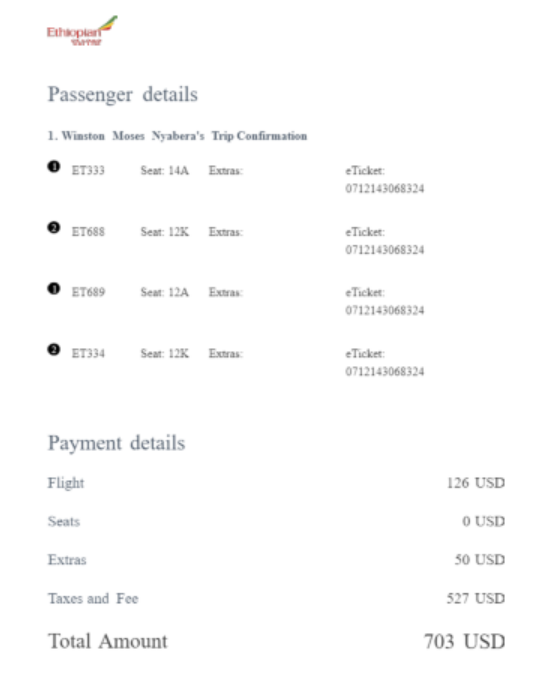Image resolution: width=553 pixels, height=675 pixels.
Task: Click Seat 14A on flight ET333
Action: 165,170
